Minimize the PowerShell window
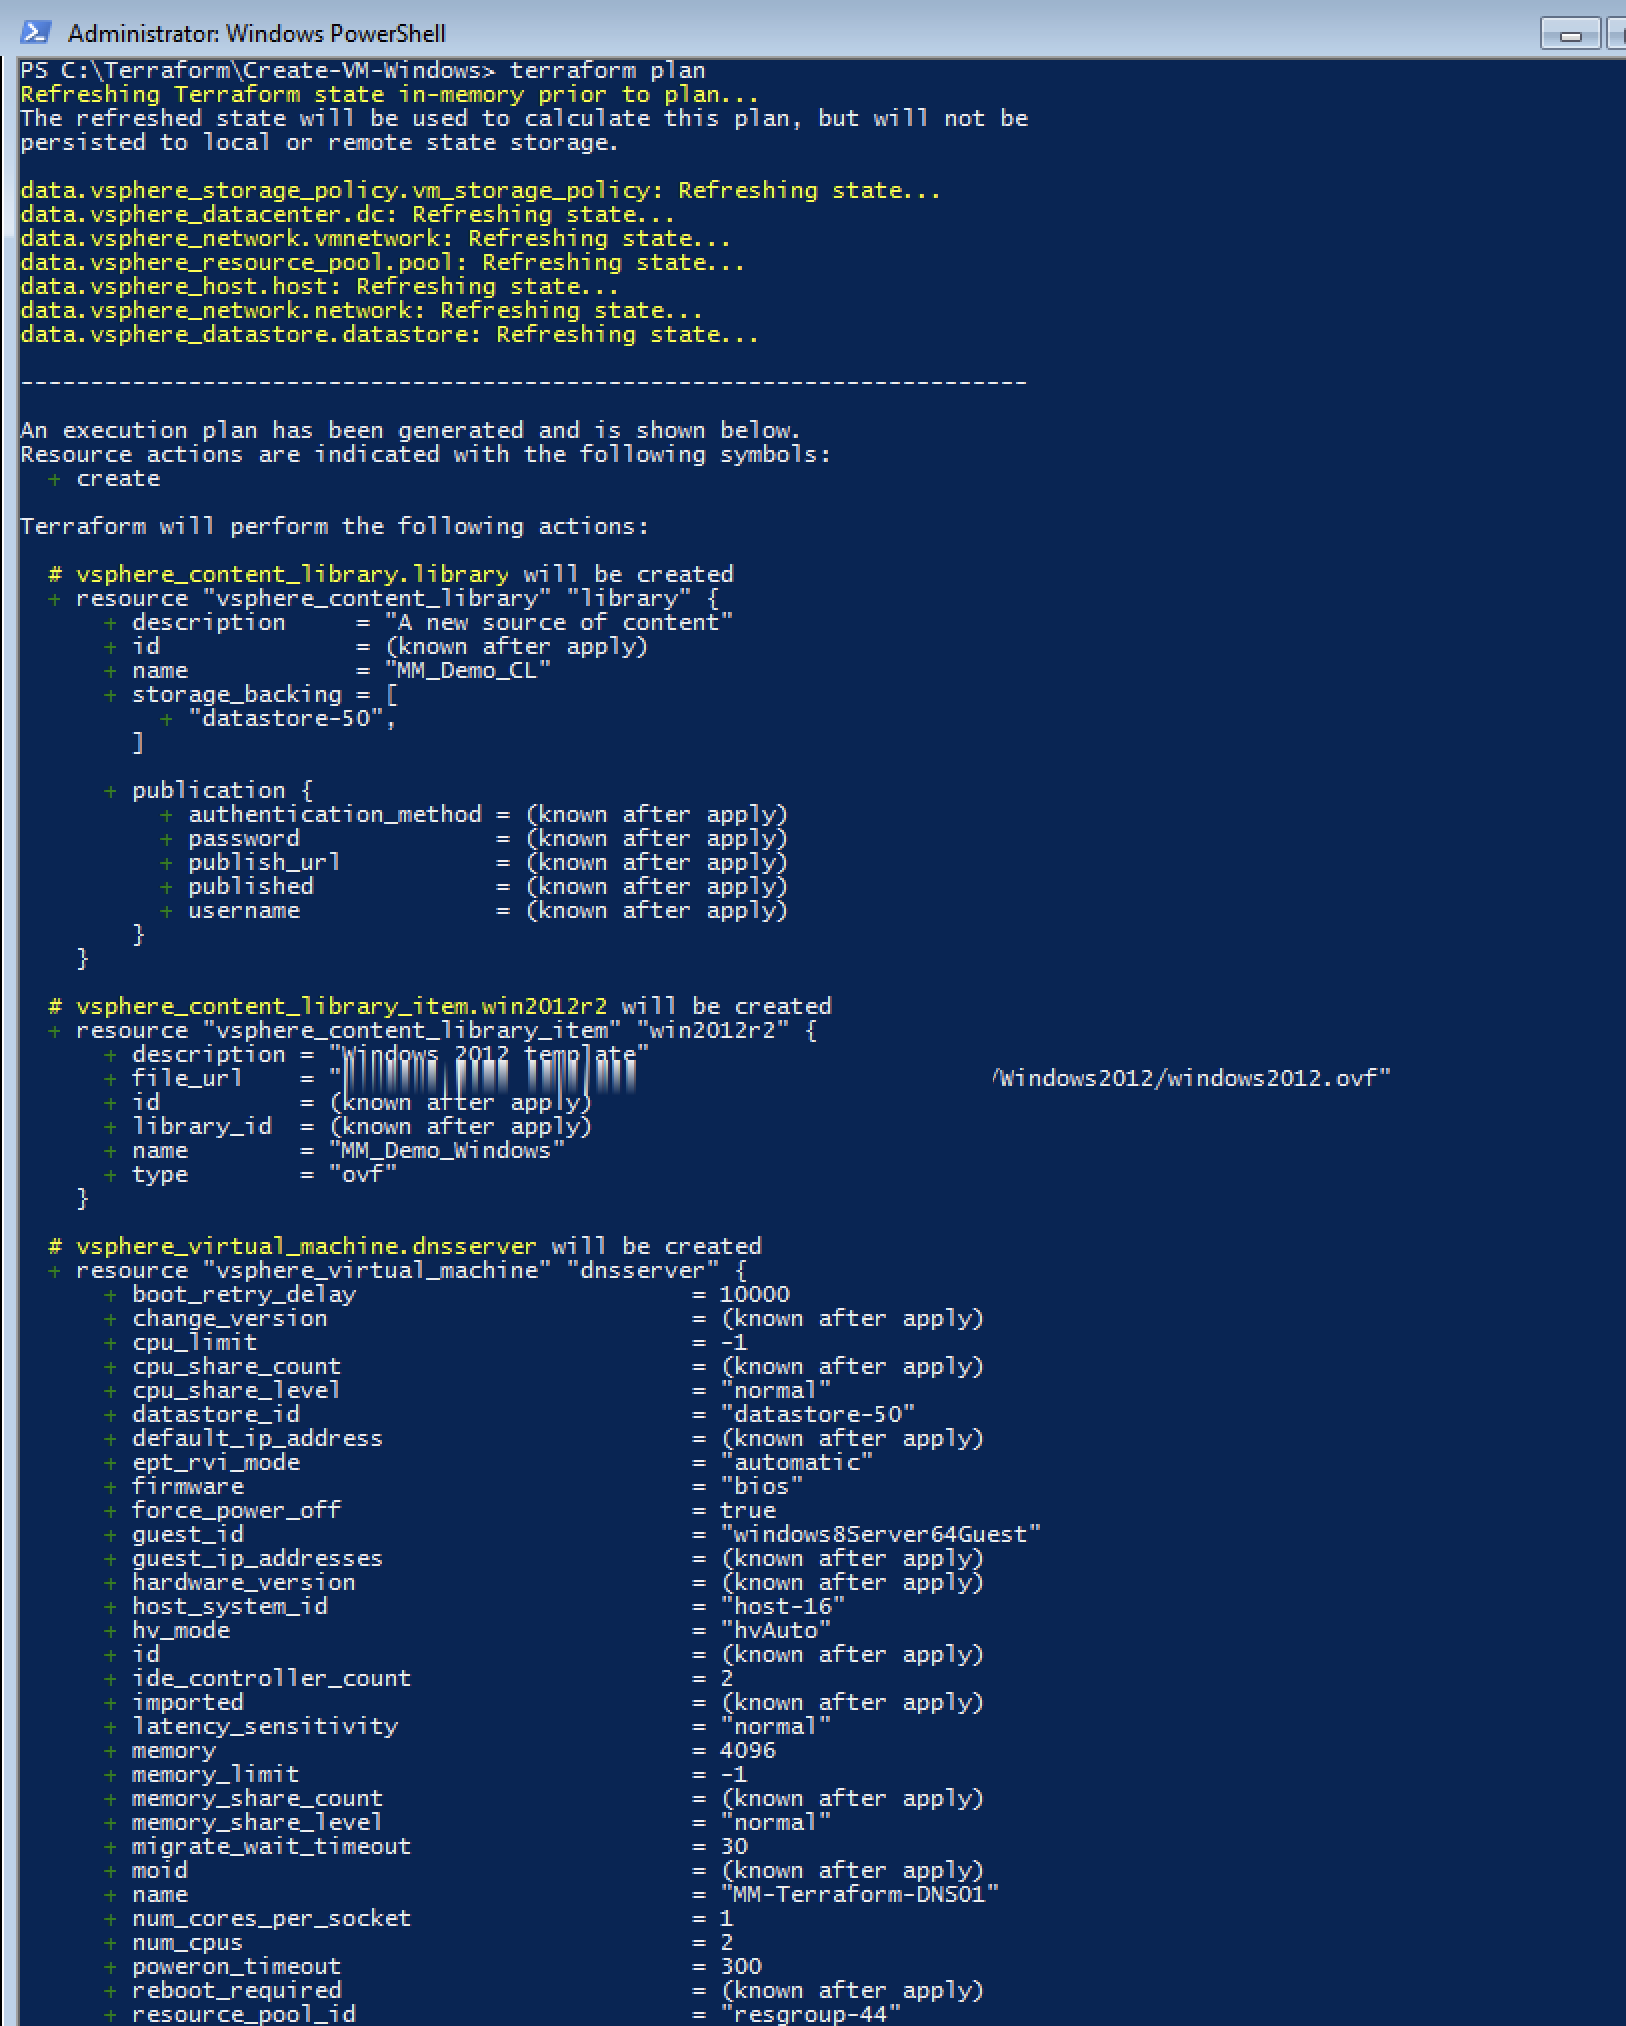 1570,35
